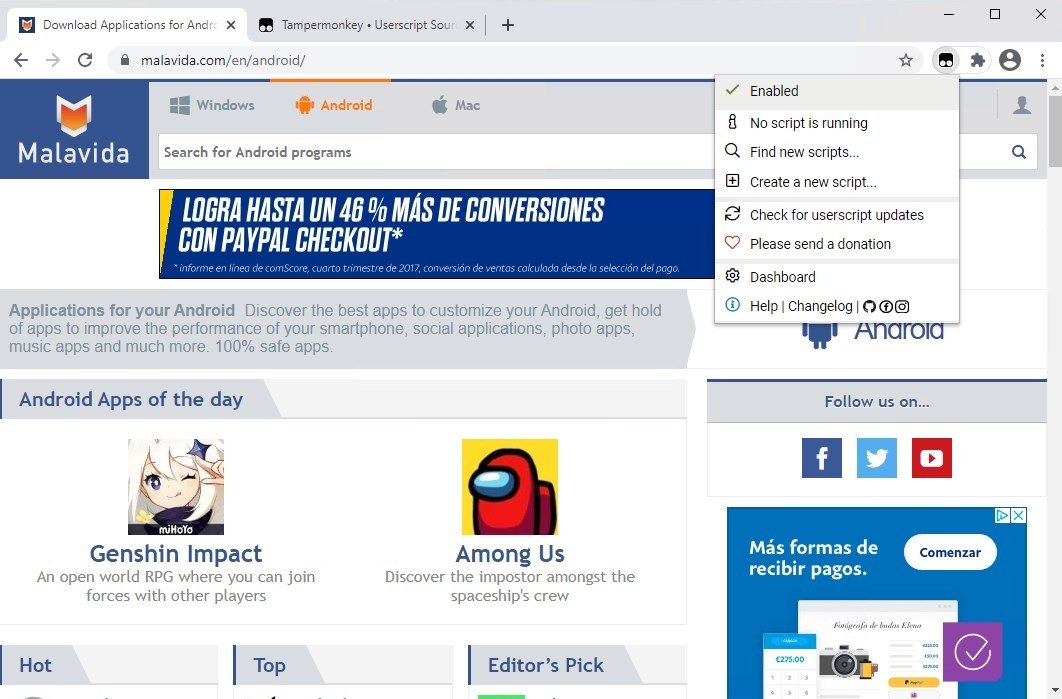Click the PayPal Checkout banner ad

(437, 234)
